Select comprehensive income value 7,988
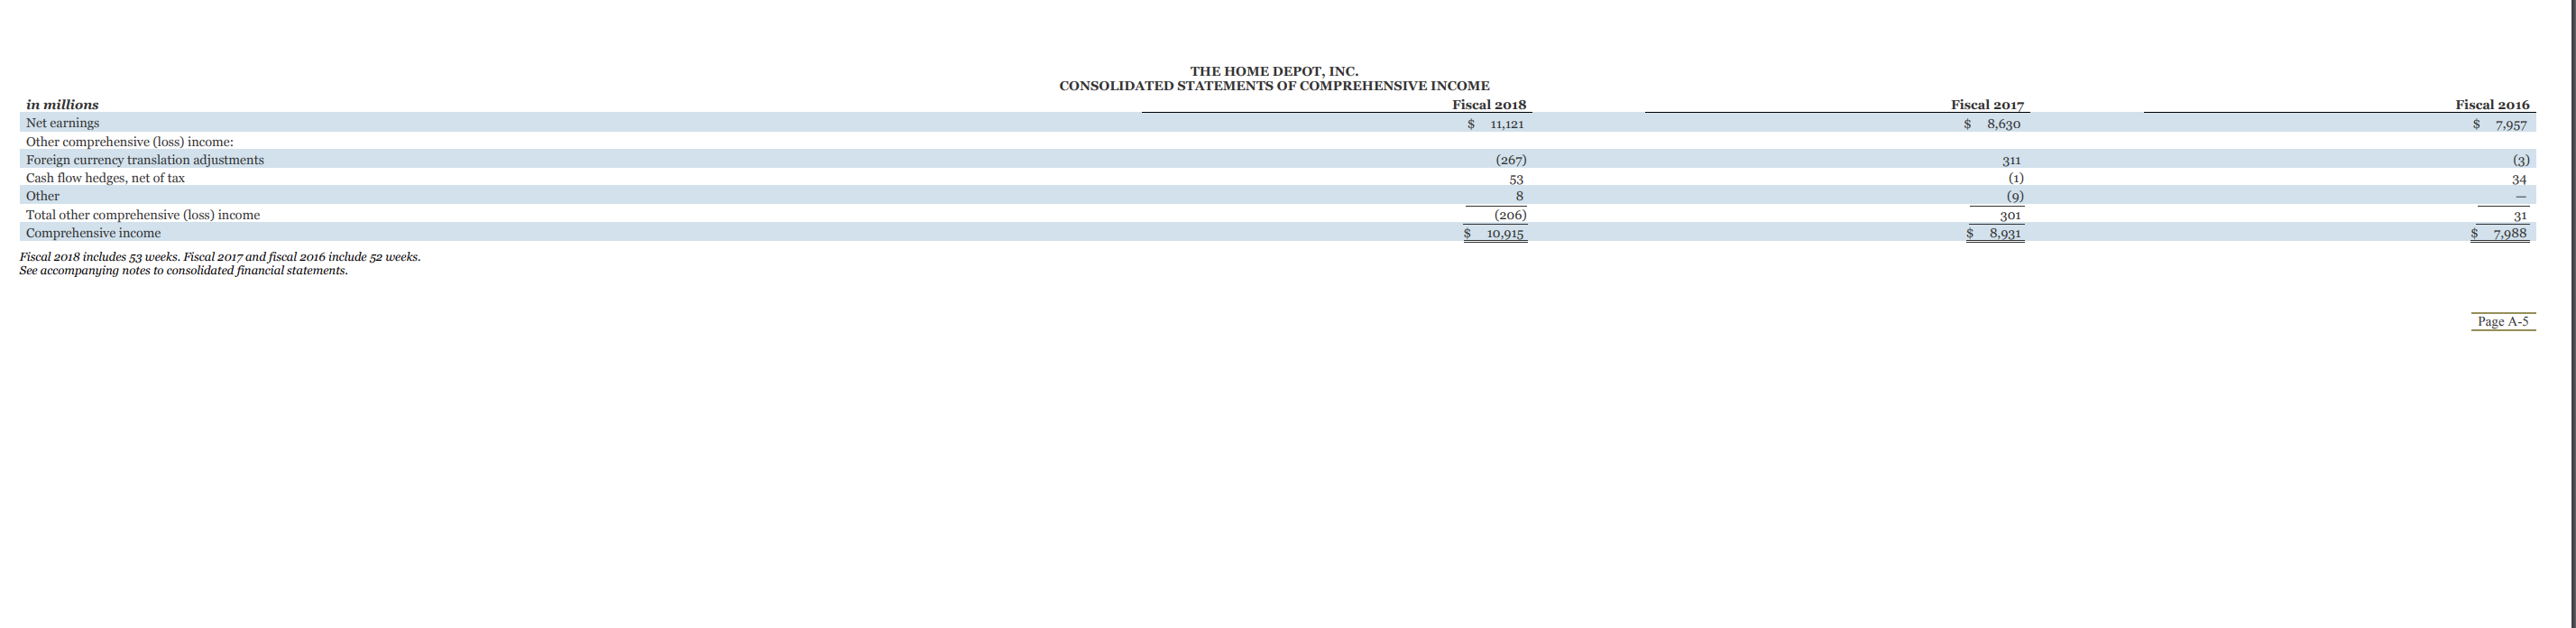This screenshot has height=628, width=2576. tap(2510, 234)
